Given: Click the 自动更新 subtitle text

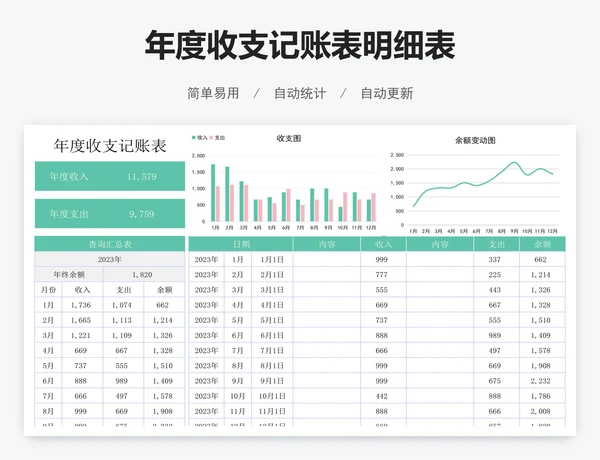Looking at the screenshot, I should 387,93.
